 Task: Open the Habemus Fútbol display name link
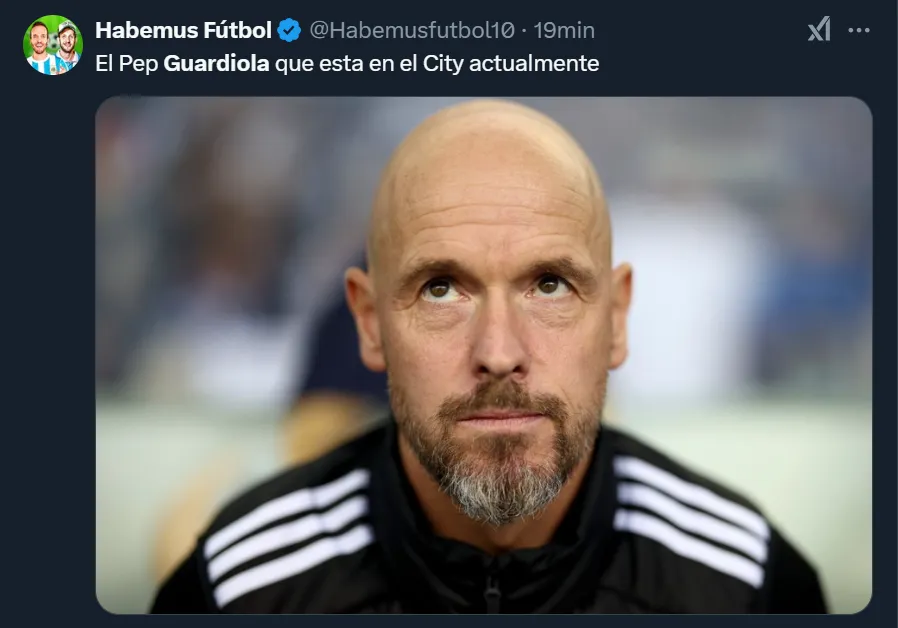tap(183, 30)
